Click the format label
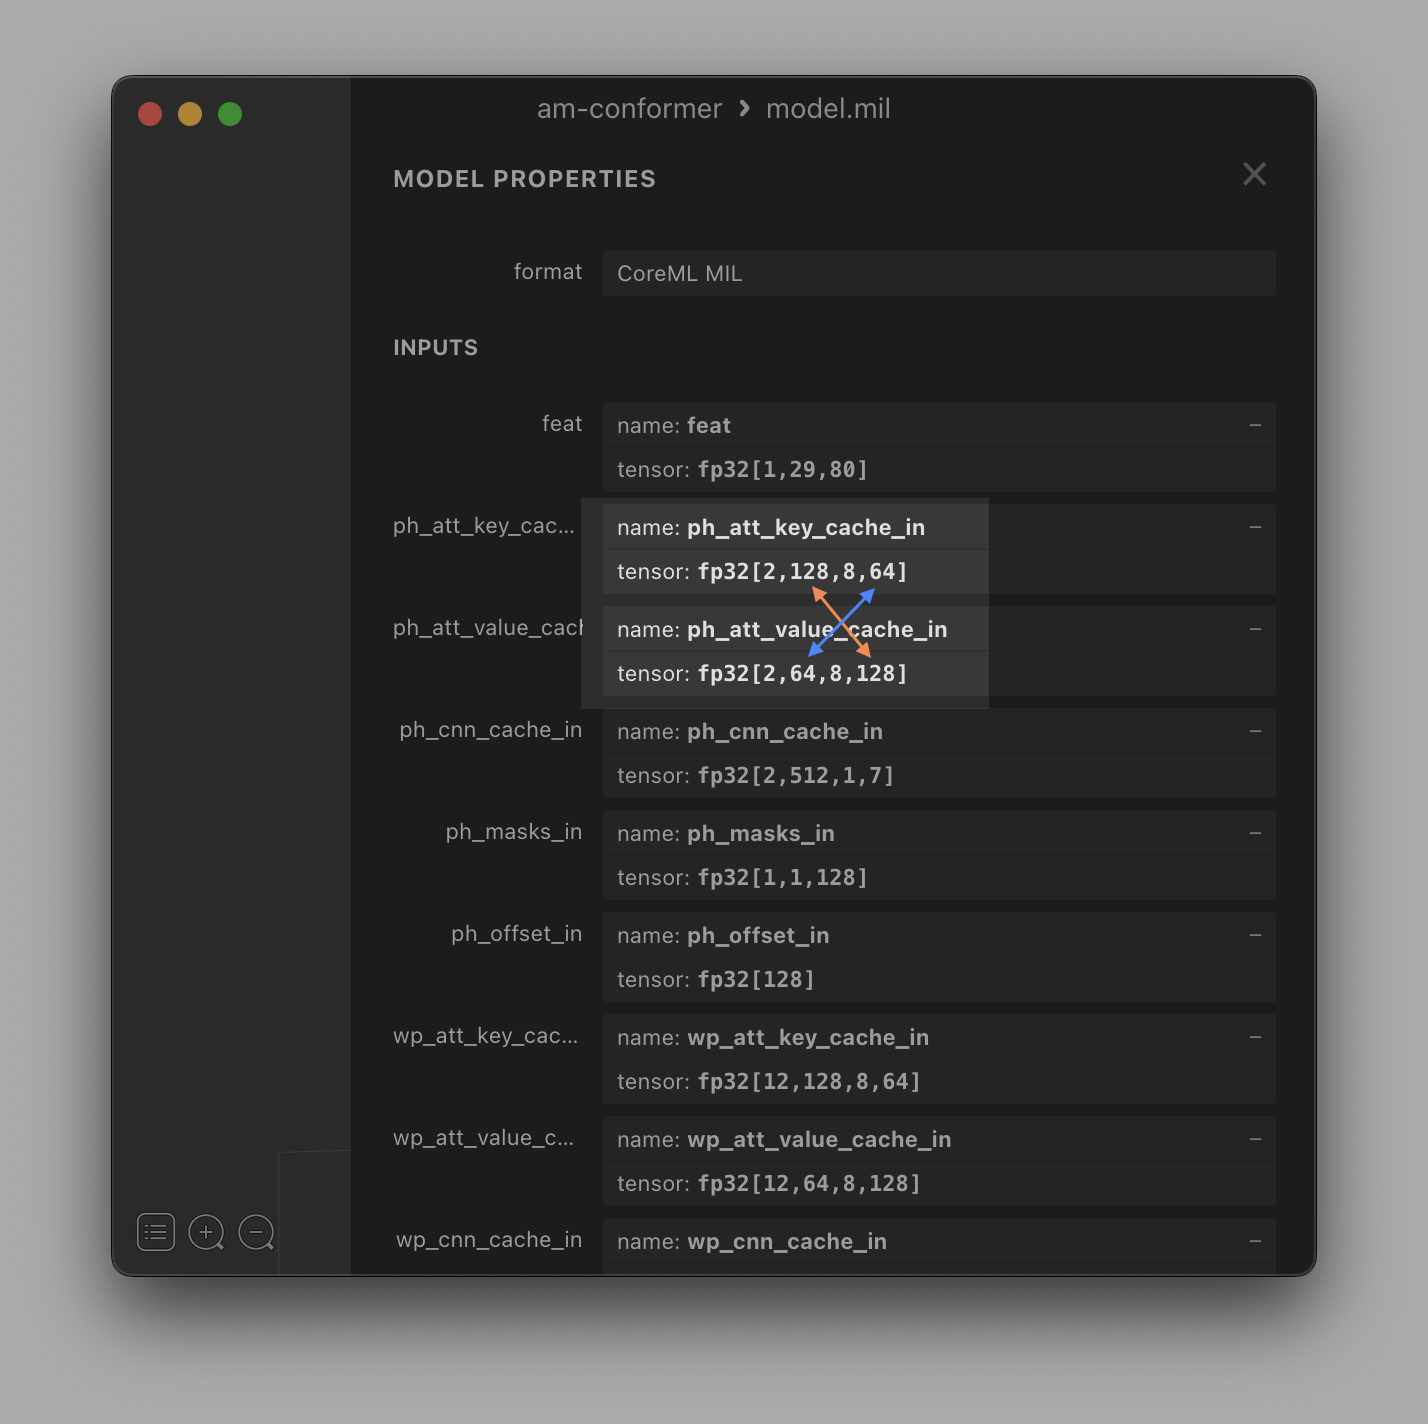Image resolution: width=1428 pixels, height=1424 pixels. pyautogui.click(x=548, y=272)
